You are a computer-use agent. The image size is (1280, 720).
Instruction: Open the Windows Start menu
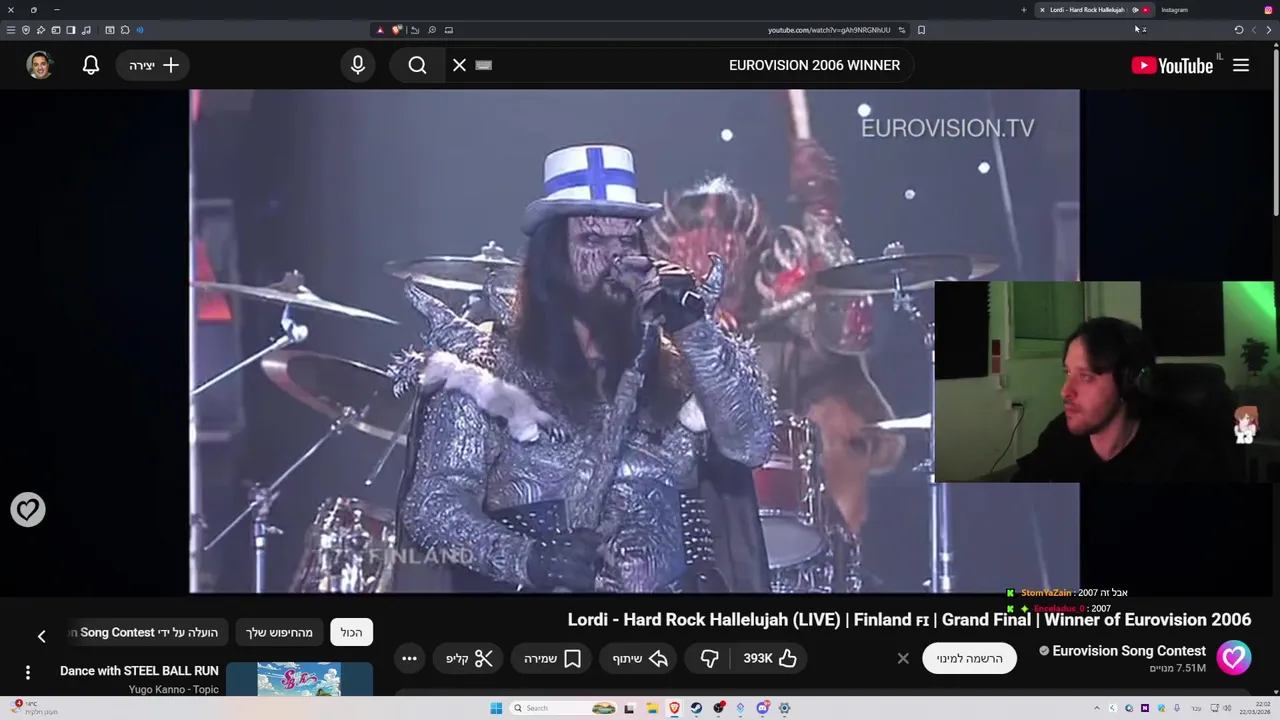pos(496,708)
